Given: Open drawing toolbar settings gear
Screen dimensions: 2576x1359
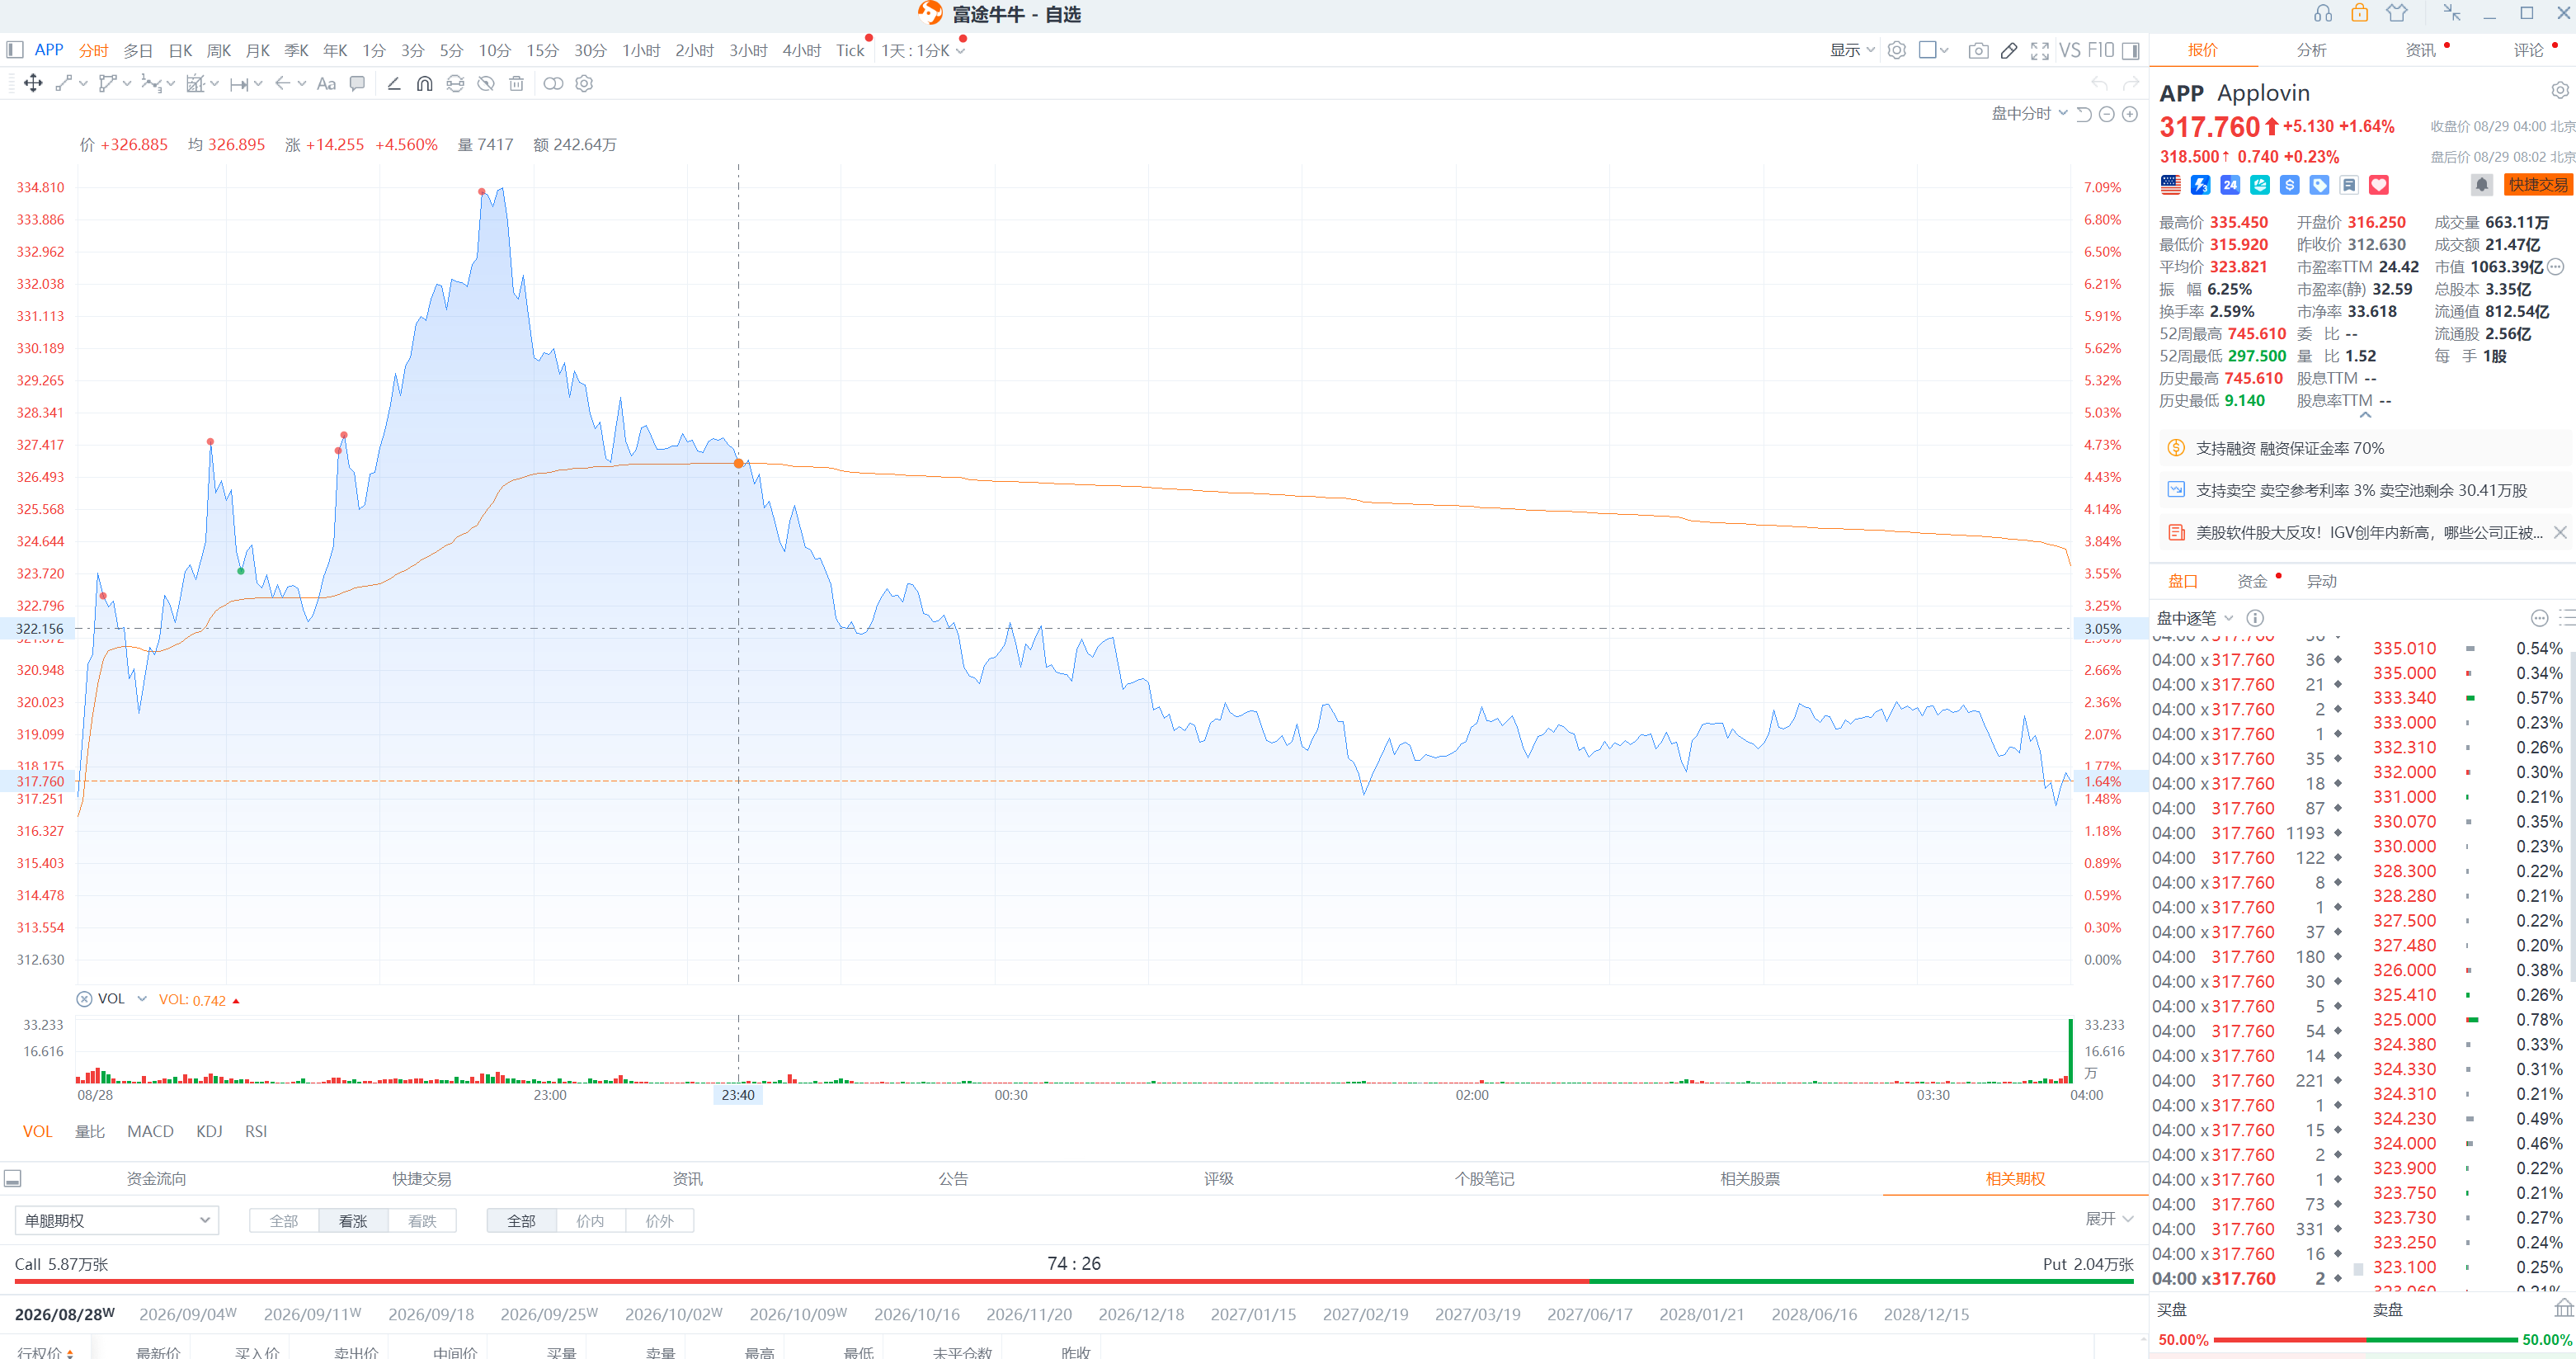Looking at the screenshot, I should coord(585,84).
